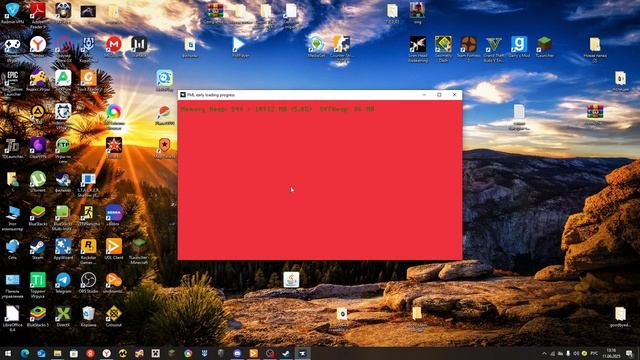Open the MediaGet desktop shortcut
The height and width of the screenshot is (360, 640).
coord(316,47)
